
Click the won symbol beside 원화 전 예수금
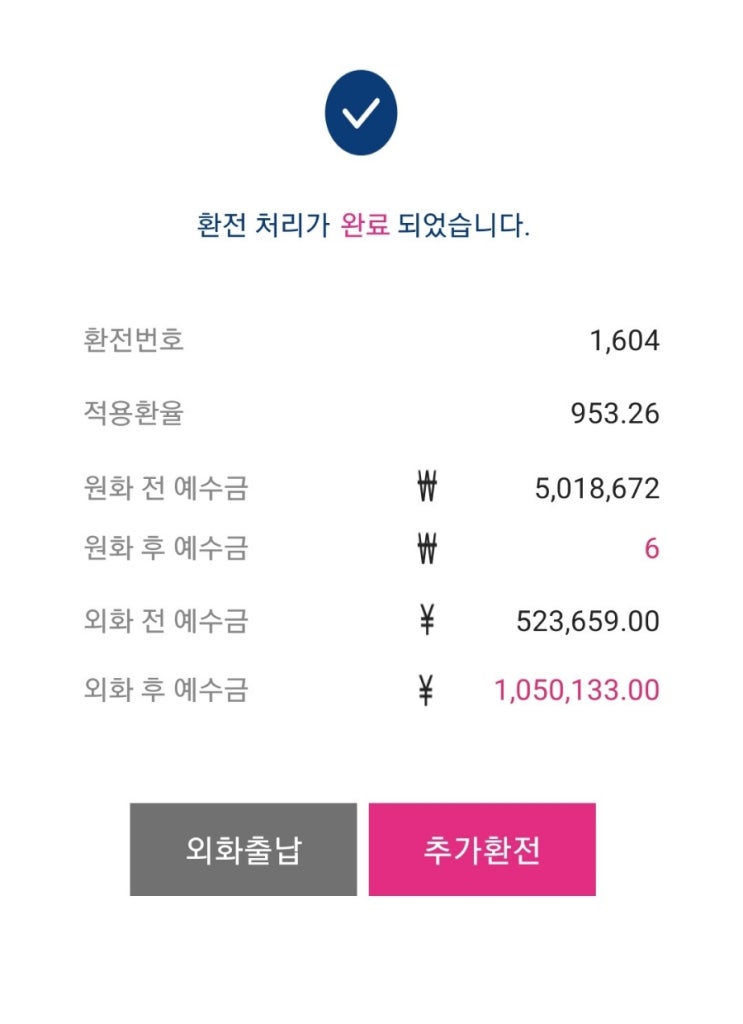click(x=427, y=489)
